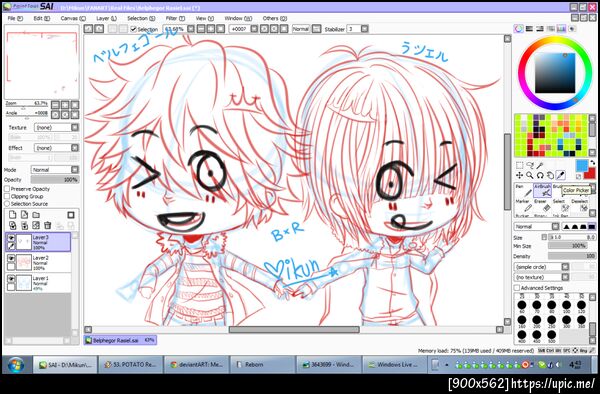Choose the Pen brush tool

(x=523, y=190)
